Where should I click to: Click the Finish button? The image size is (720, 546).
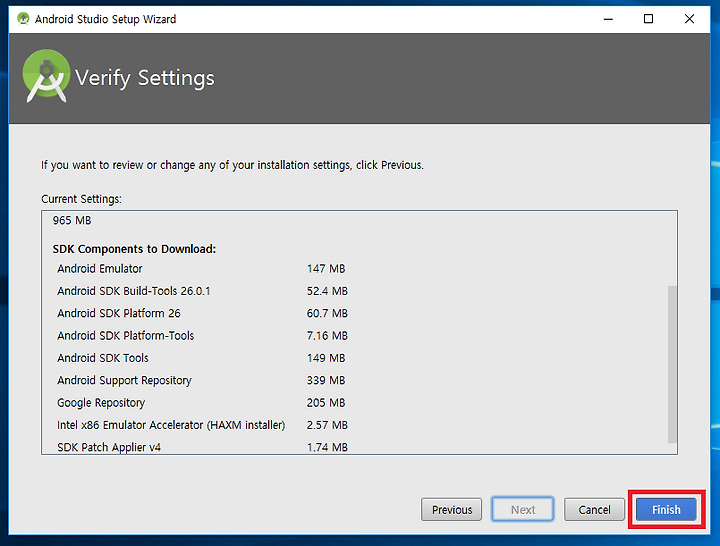coord(666,509)
